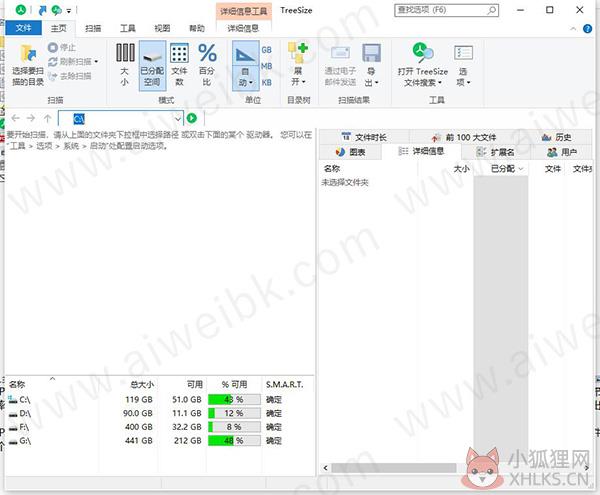Click the 48 % free bar for G:

pyautogui.click(x=234, y=441)
